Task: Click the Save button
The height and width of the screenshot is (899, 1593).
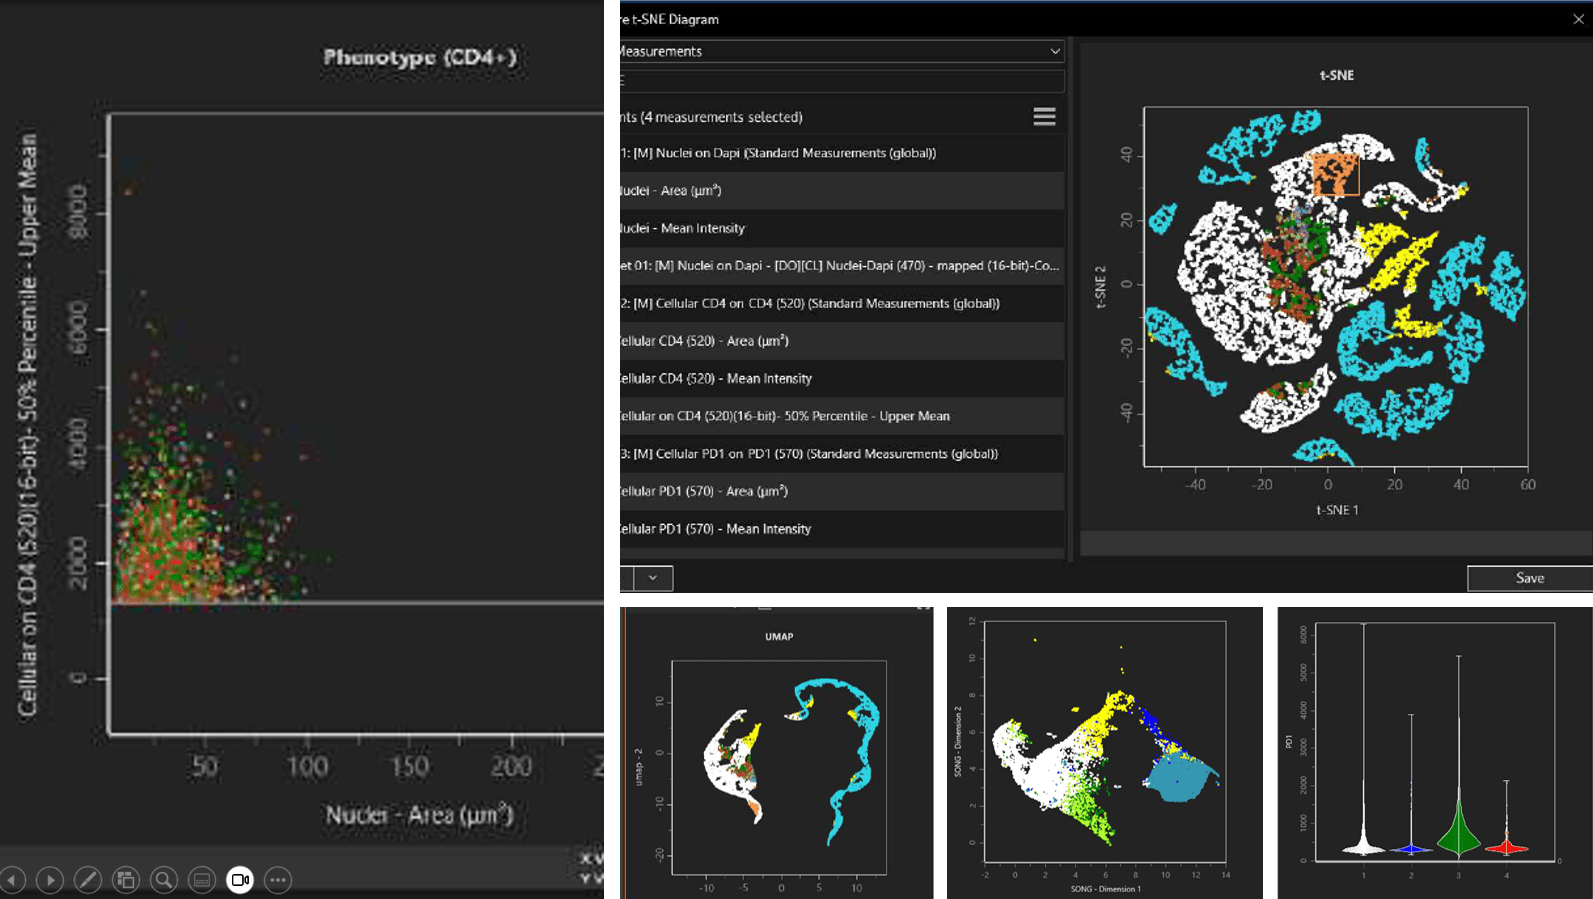Action: (x=1529, y=578)
